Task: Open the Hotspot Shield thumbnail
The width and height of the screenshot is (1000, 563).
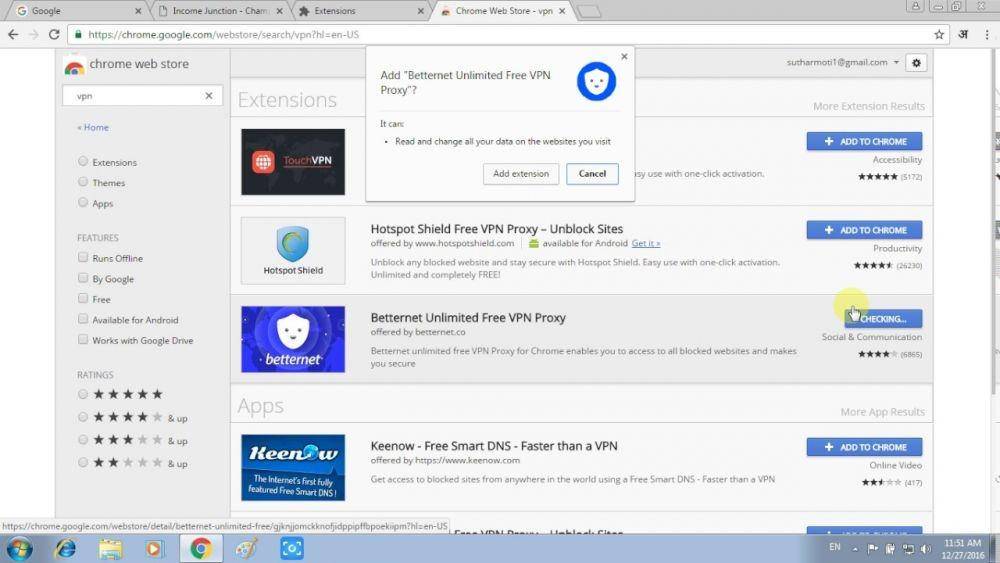Action: tap(293, 251)
